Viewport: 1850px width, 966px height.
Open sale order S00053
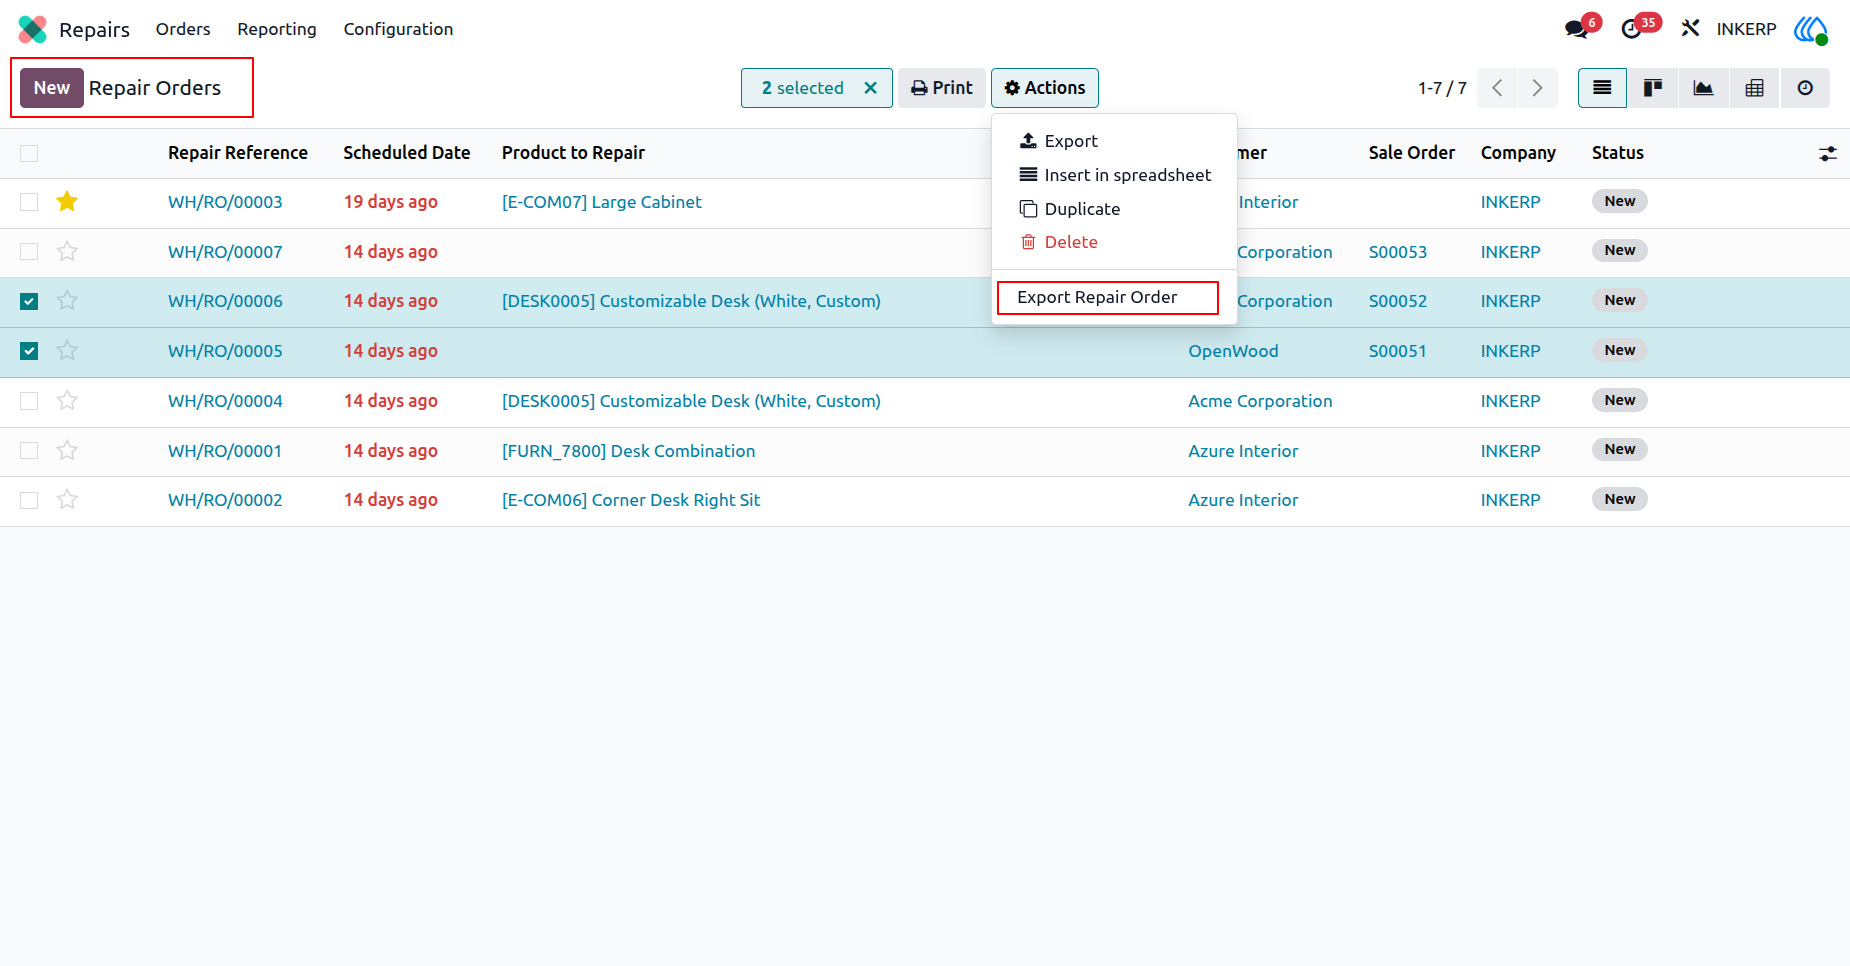(1398, 252)
